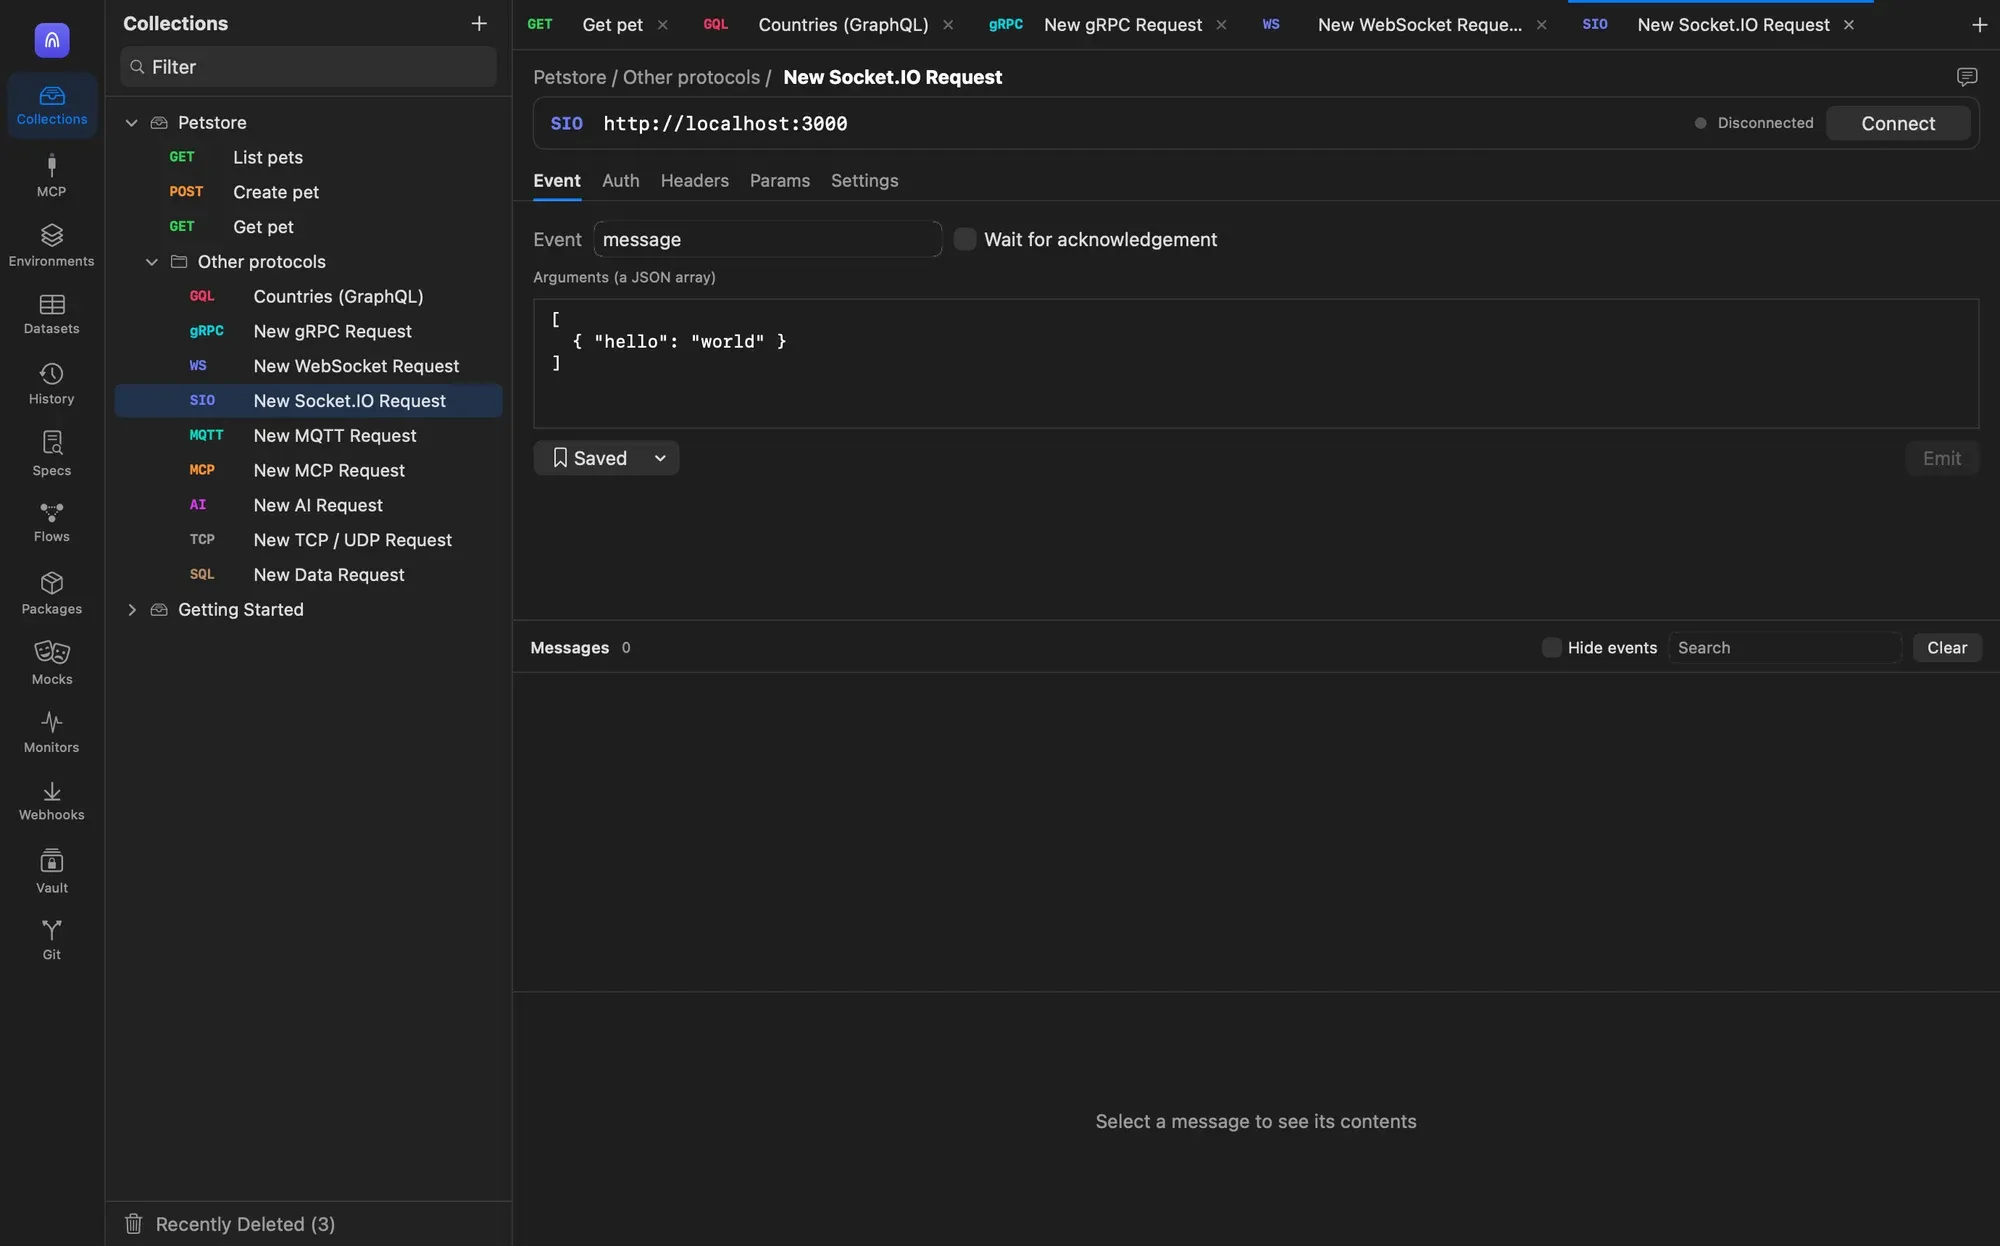The width and height of the screenshot is (2000, 1246).
Task: Open the comments icon near the breadcrumb
Action: 1967,77
